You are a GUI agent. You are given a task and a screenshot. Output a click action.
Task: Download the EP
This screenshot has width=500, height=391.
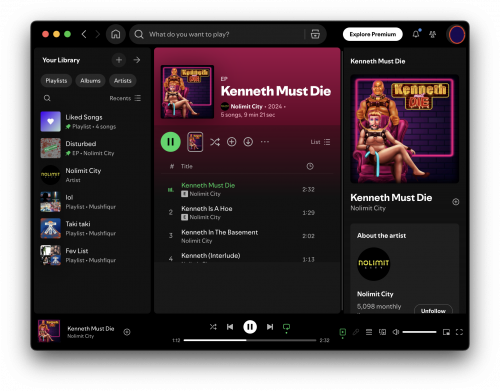point(248,142)
